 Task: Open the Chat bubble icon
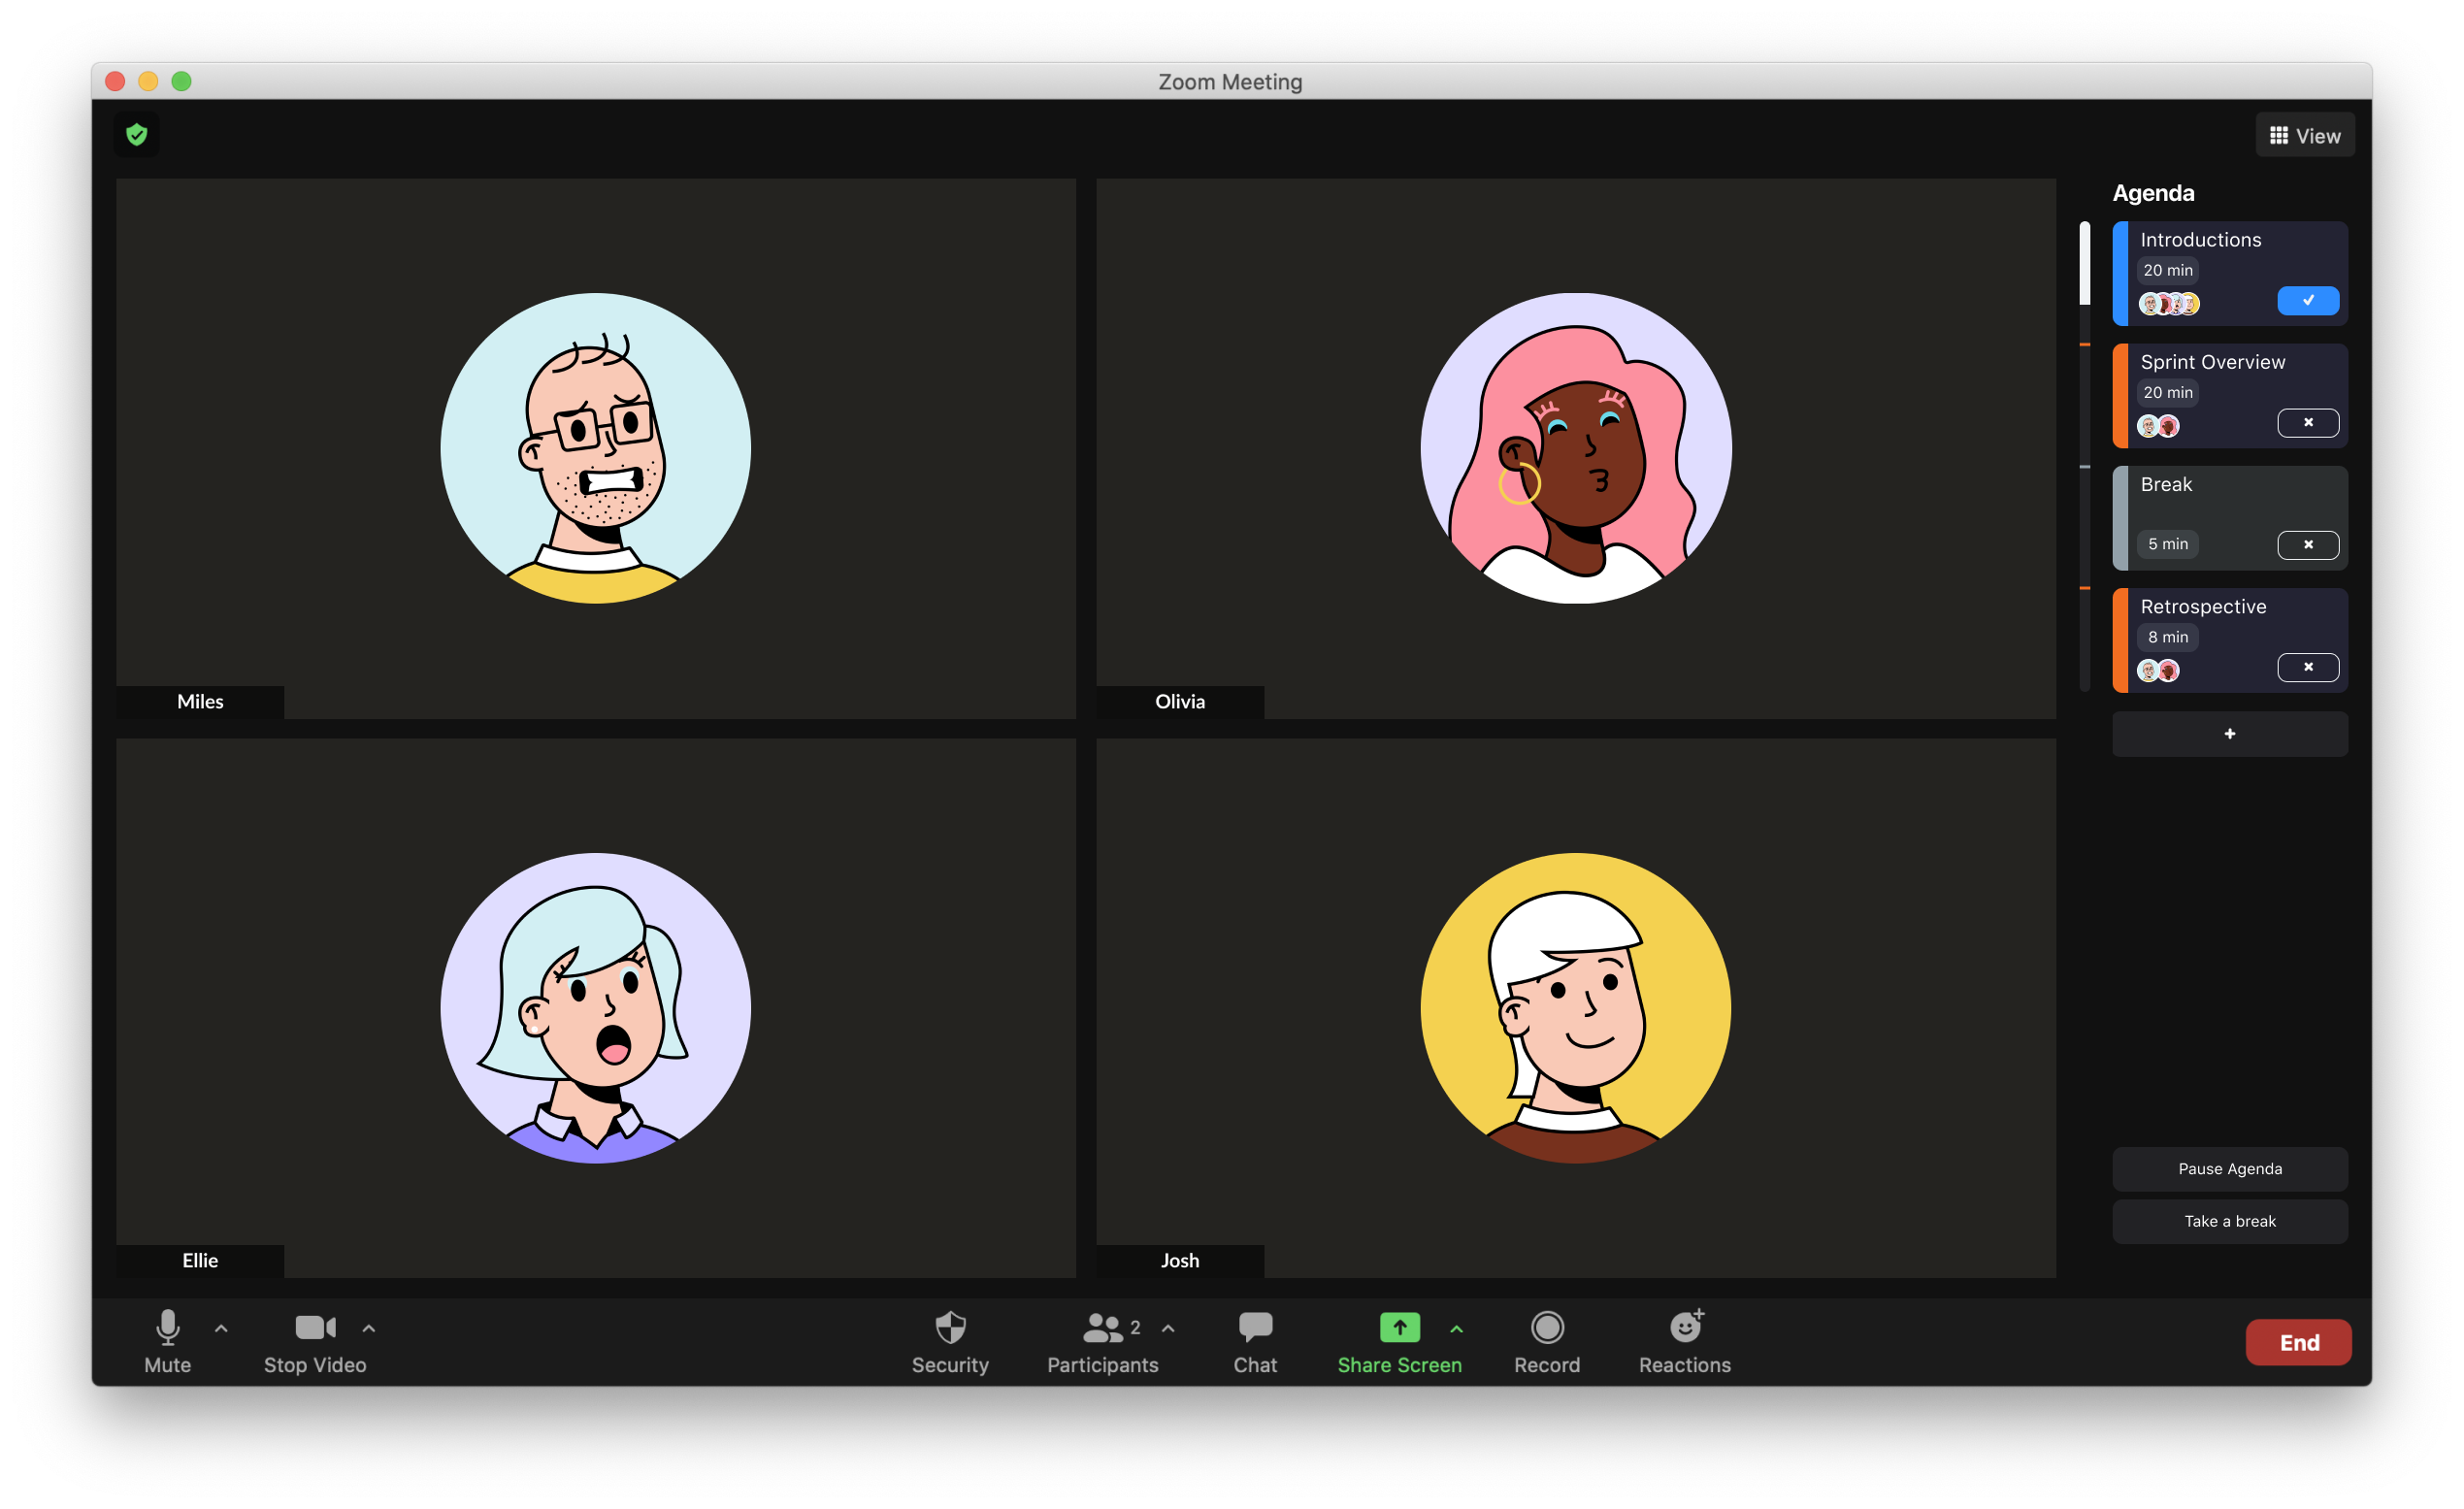1255,1327
